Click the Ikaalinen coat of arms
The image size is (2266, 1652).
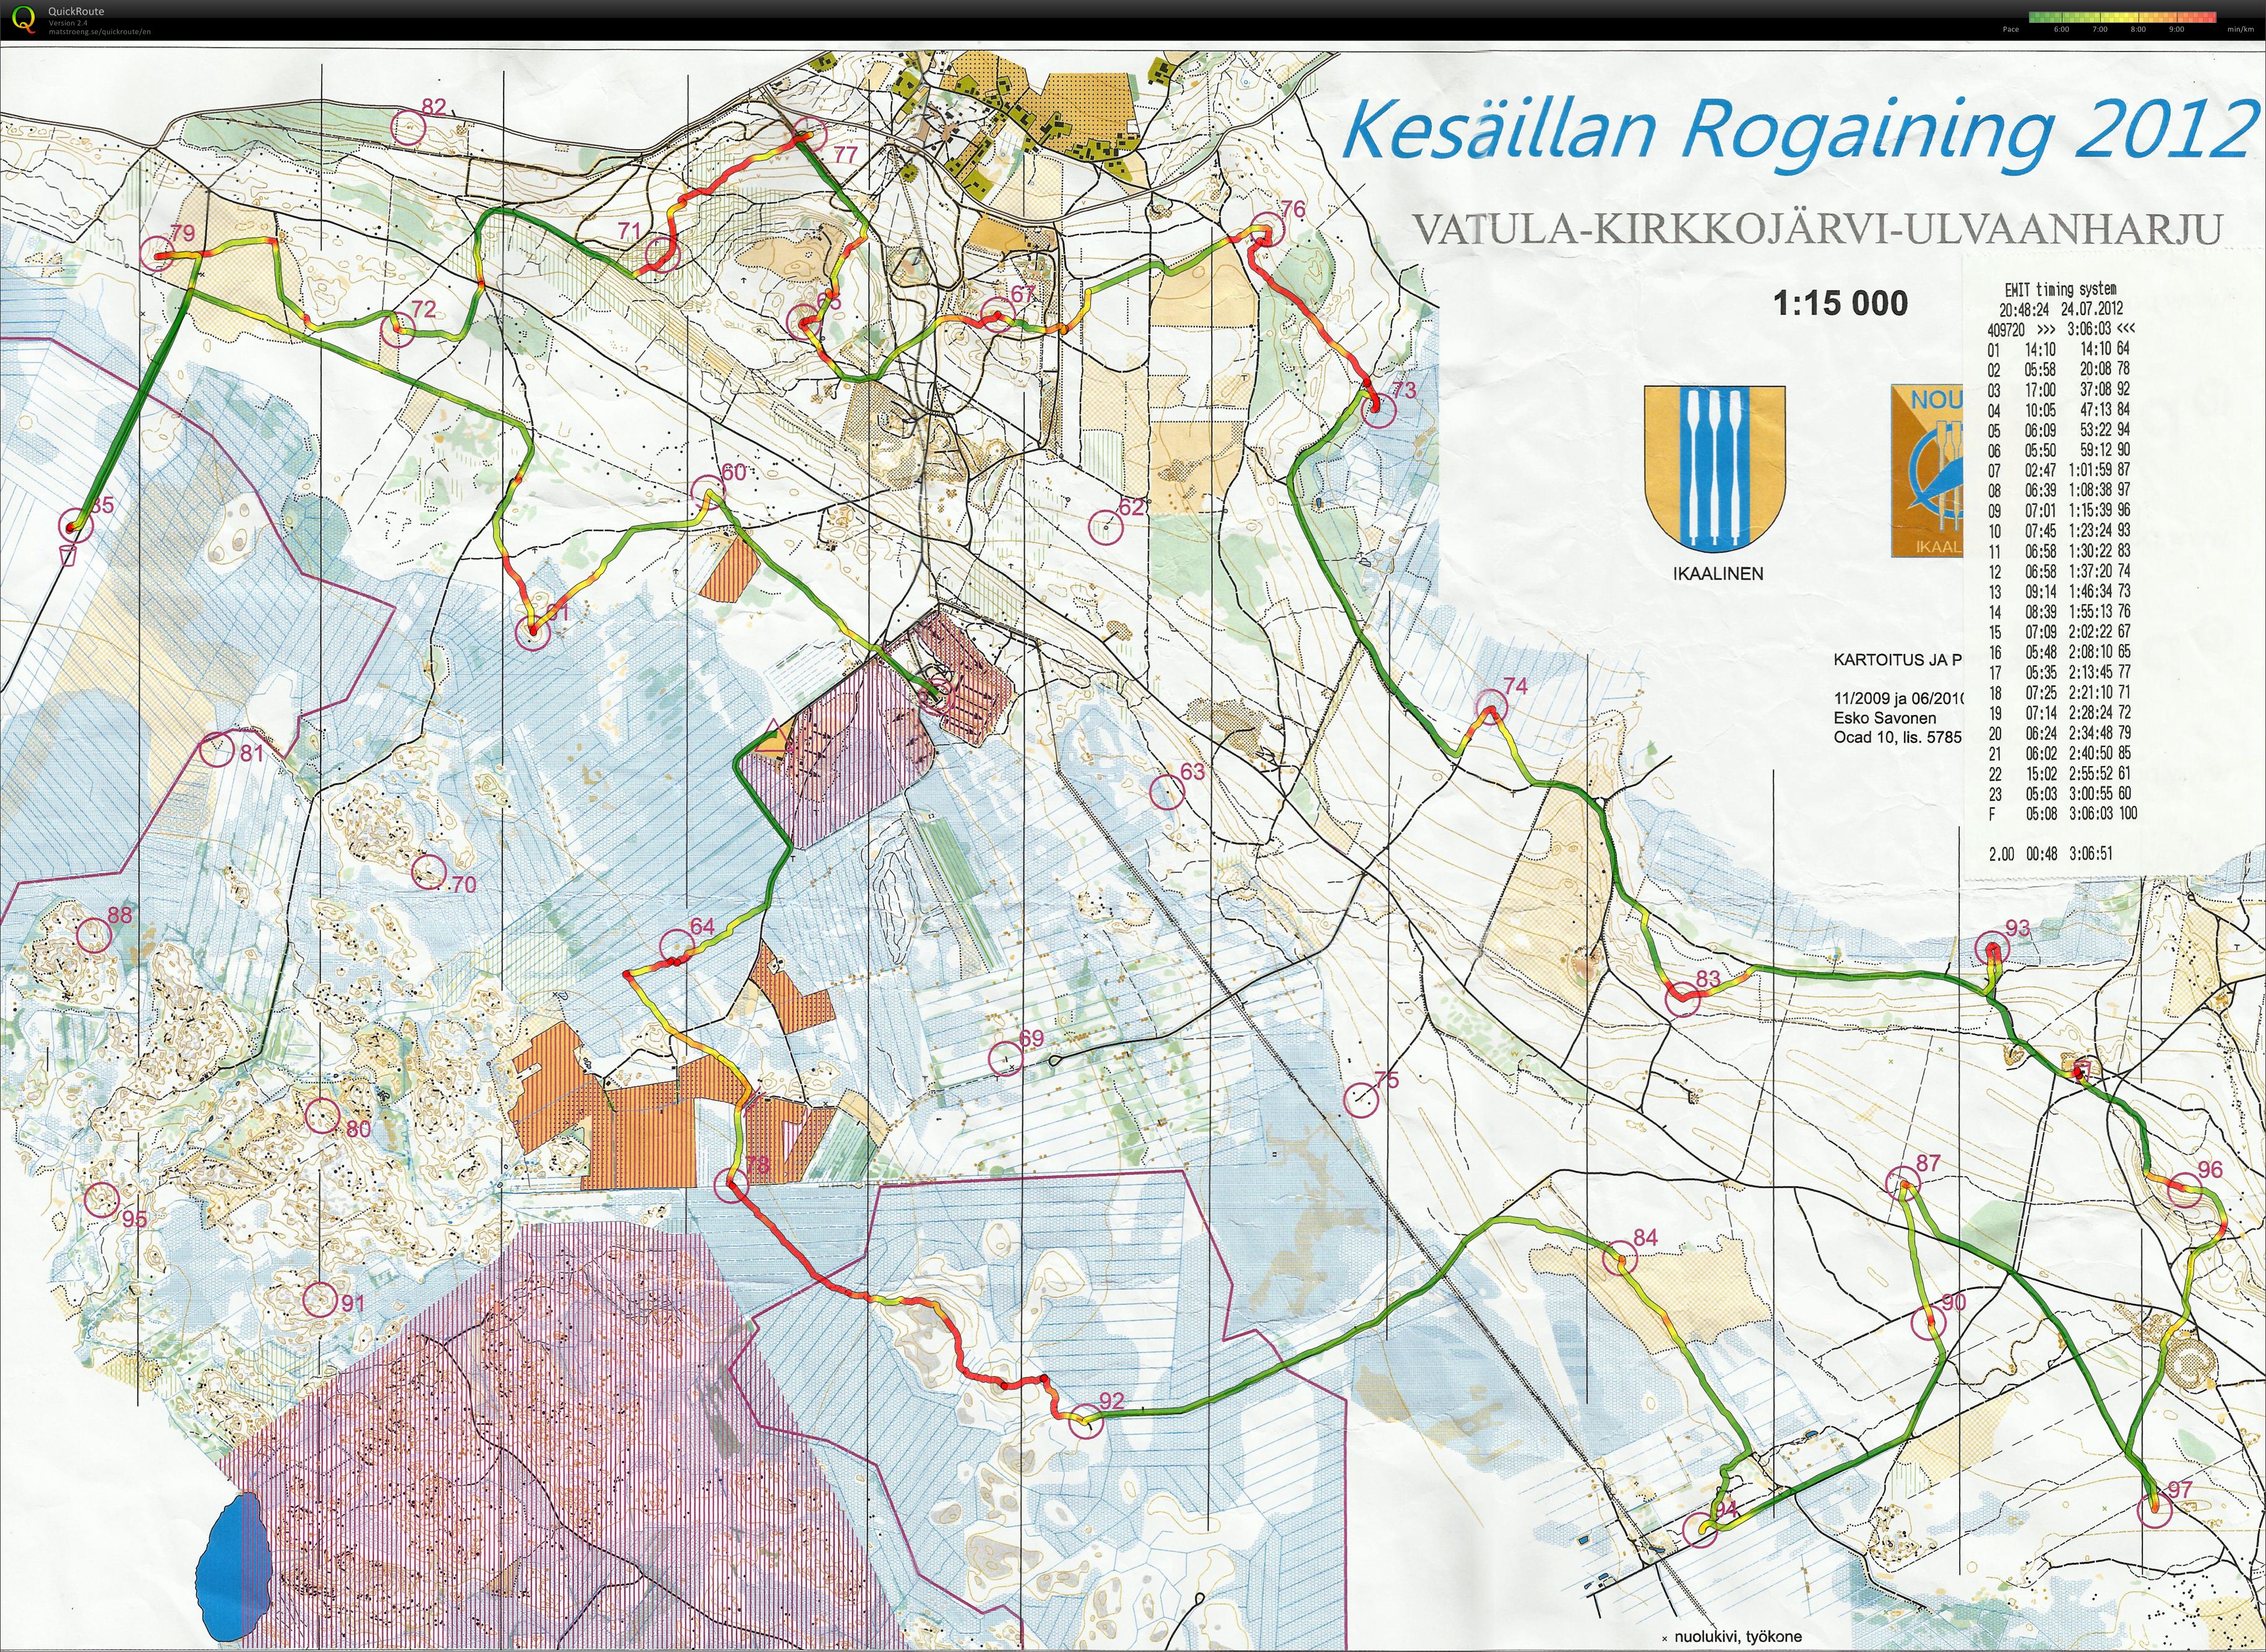pyautogui.click(x=1716, y=469)
